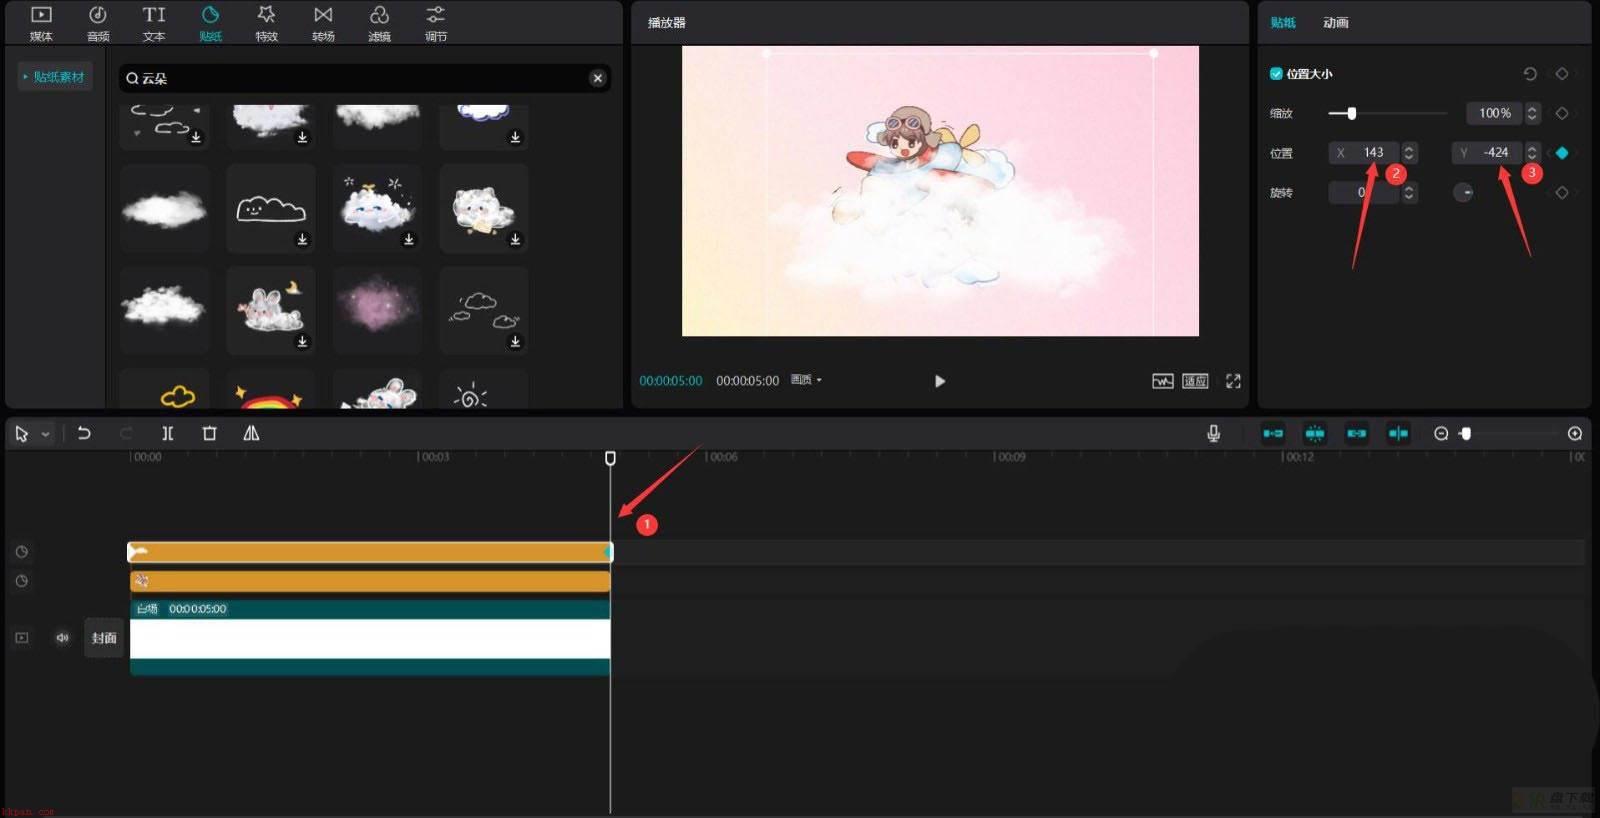Toggle the active 位置 position keyframe diamond
Image resolution: width=1600 pixels, height=818 pixels.
pyautogui.click(x=1562, y=153)
